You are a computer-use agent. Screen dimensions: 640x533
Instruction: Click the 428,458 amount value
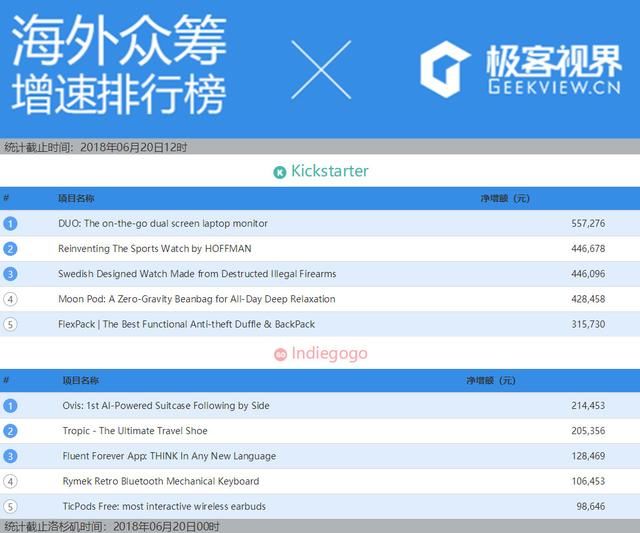point(588,299)
